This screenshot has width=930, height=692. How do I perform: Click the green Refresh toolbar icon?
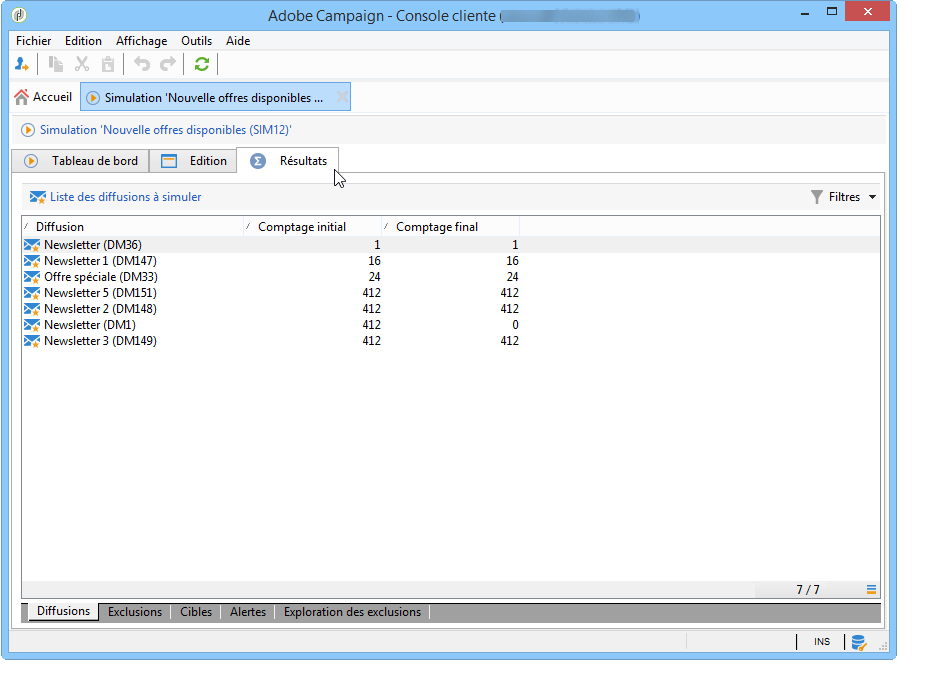[202, 64]
